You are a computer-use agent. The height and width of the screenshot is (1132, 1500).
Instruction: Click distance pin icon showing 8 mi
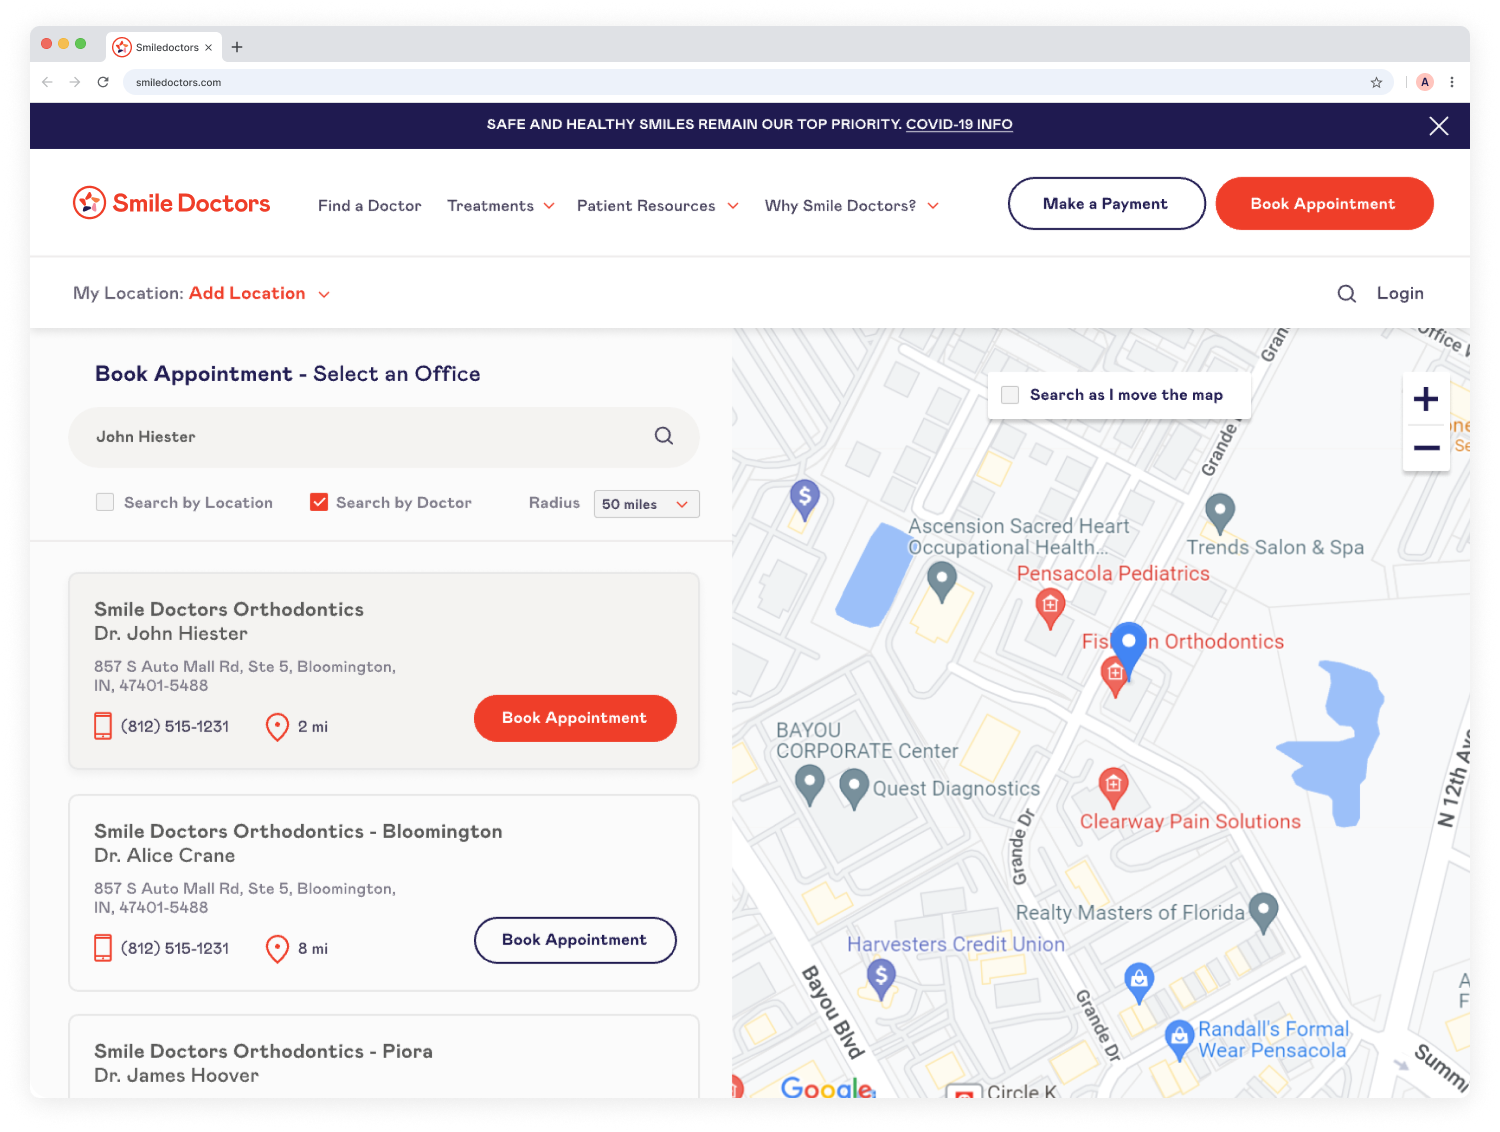coord(277,949)
